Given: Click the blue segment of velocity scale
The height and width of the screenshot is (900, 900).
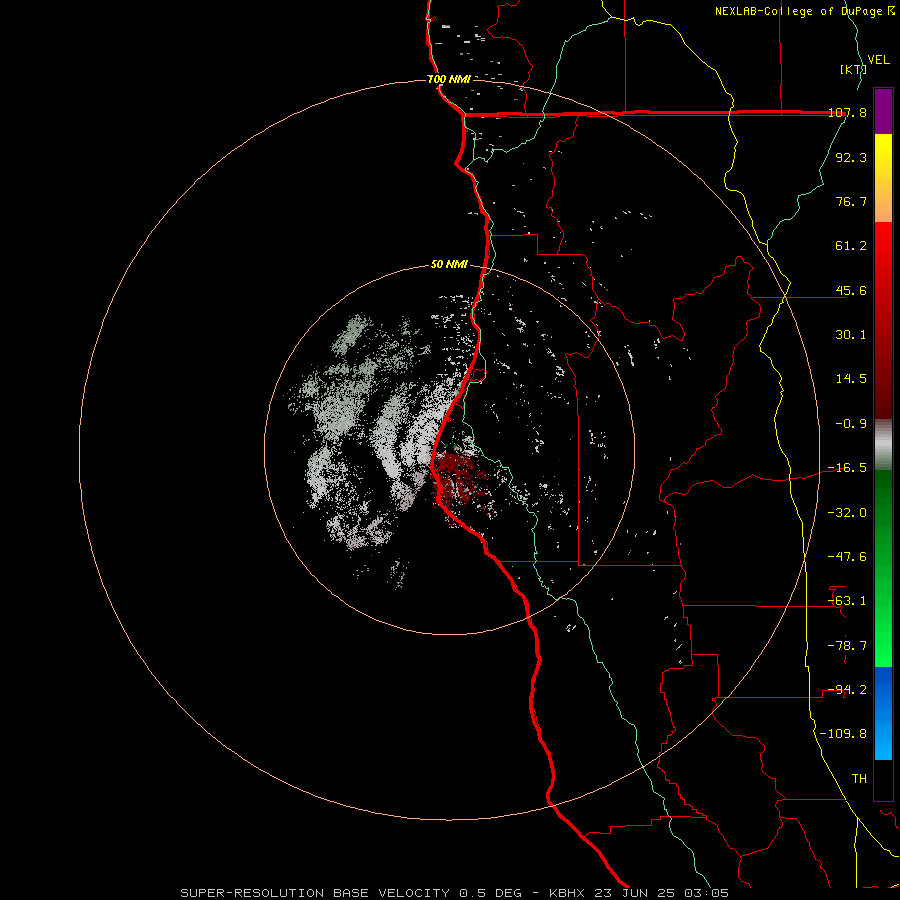Looking at the screenshot, I should 883,713.
